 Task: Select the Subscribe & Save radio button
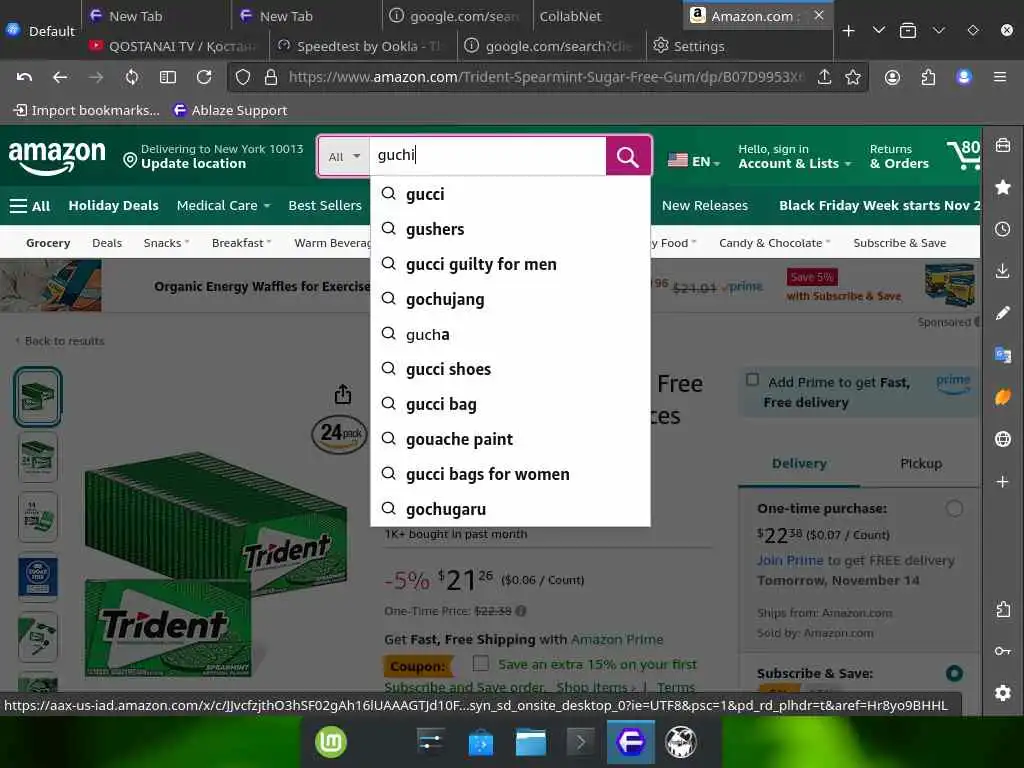pos(954,673)
